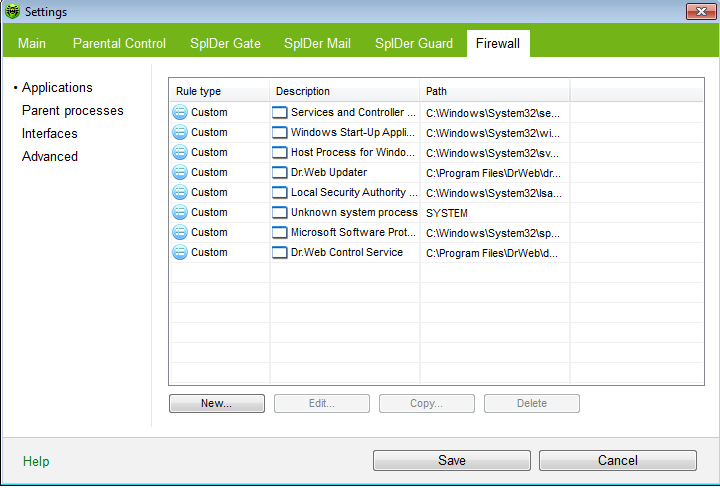Click the Save button
Viewport: 720px width, 488px height.
tap(451, 460)
